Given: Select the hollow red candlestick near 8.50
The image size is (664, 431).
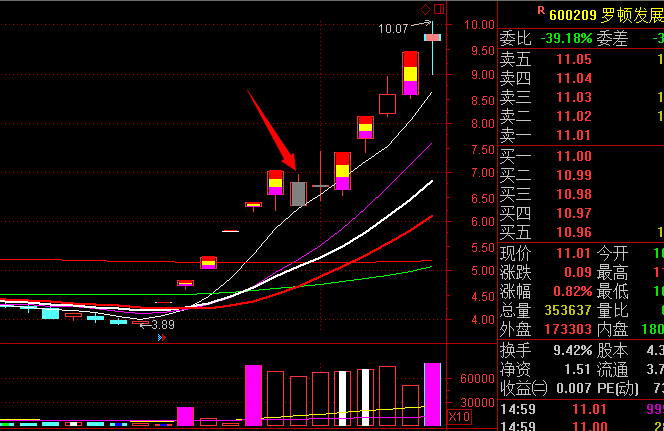Looking at the screenshot, I should (x=387, y=104).
